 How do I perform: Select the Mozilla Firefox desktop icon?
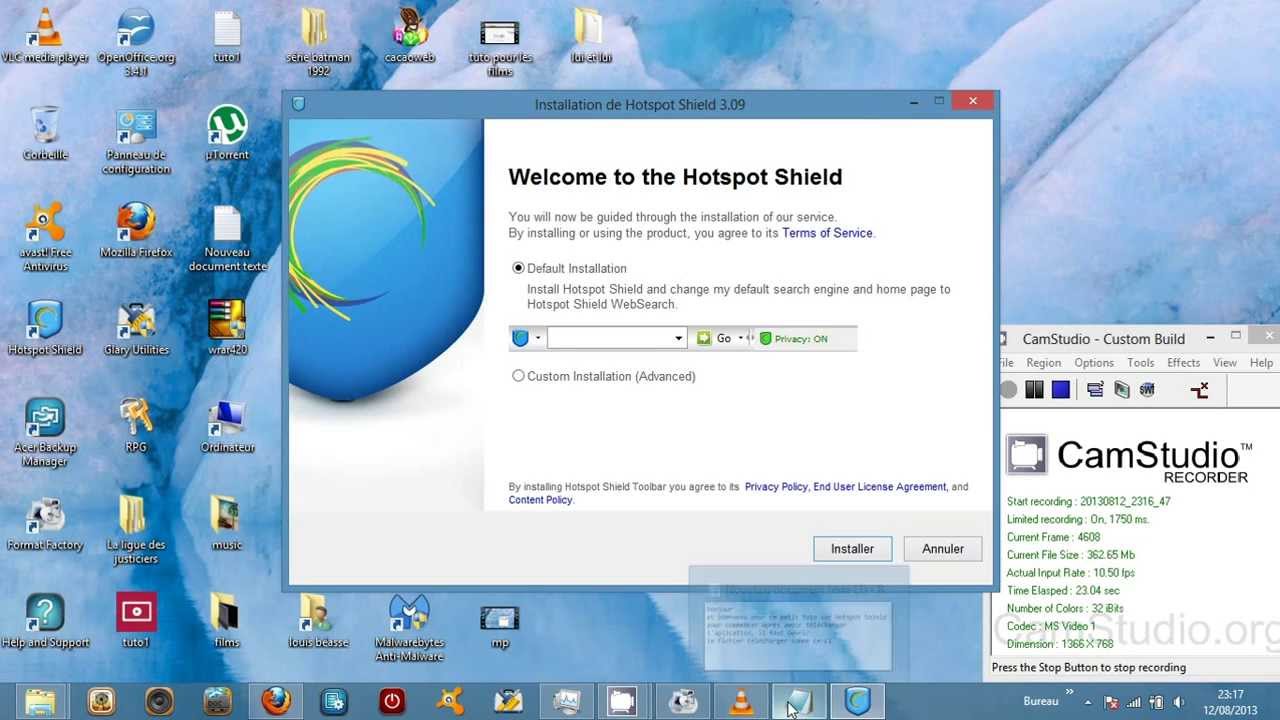(136, 231)
